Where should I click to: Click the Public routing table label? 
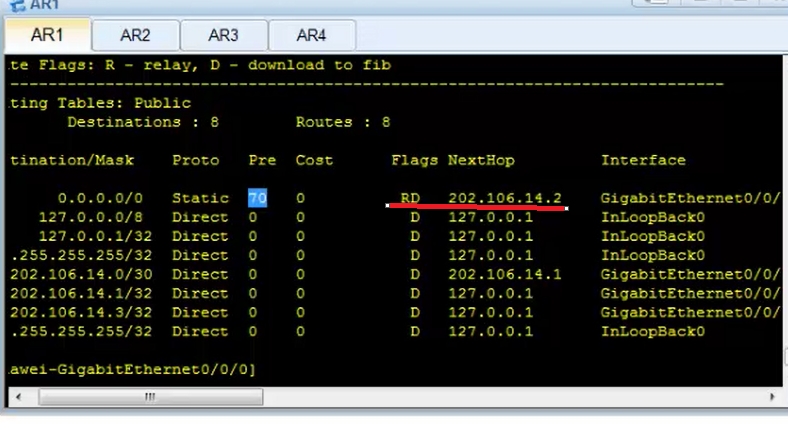[162, 103]
